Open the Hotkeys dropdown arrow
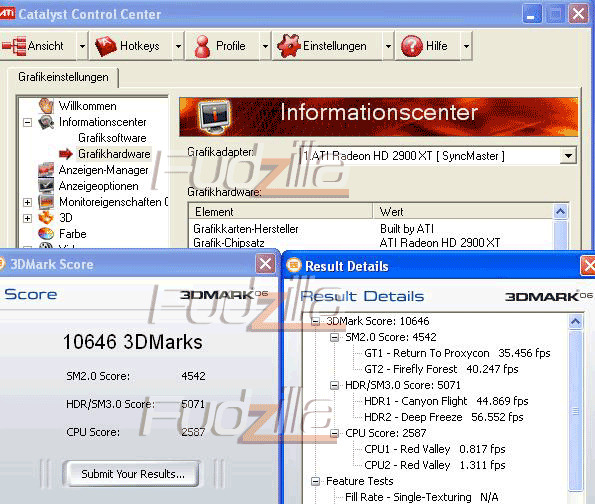 click(178, 46)
